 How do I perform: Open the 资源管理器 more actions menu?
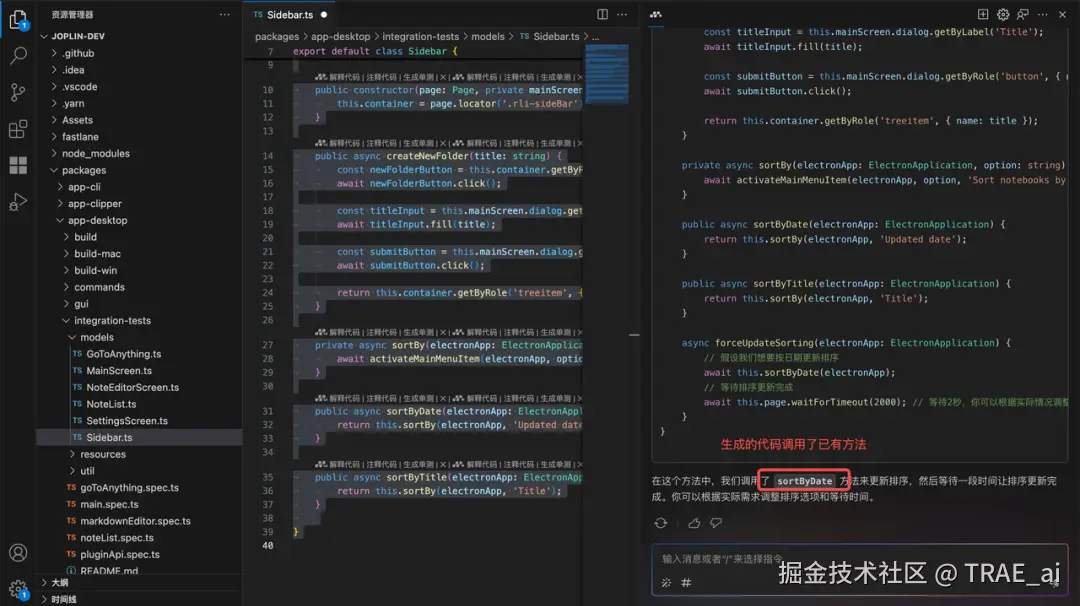click(x=225, y=14)
